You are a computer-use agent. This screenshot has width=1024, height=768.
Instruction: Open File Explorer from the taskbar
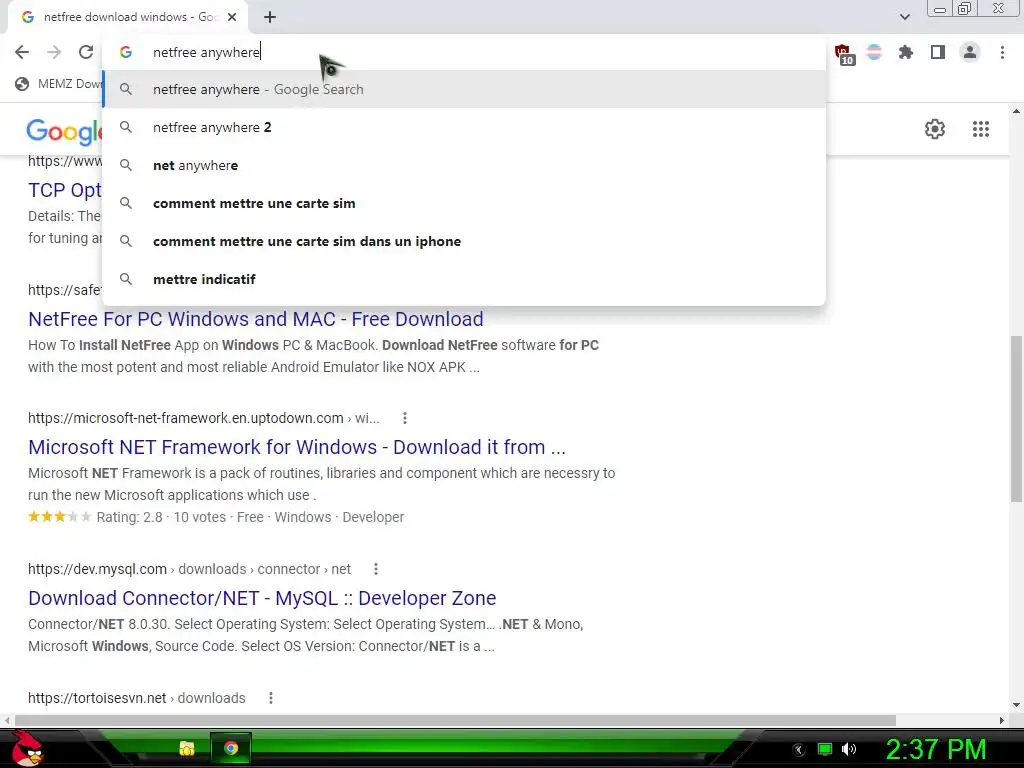click(187, 748)
